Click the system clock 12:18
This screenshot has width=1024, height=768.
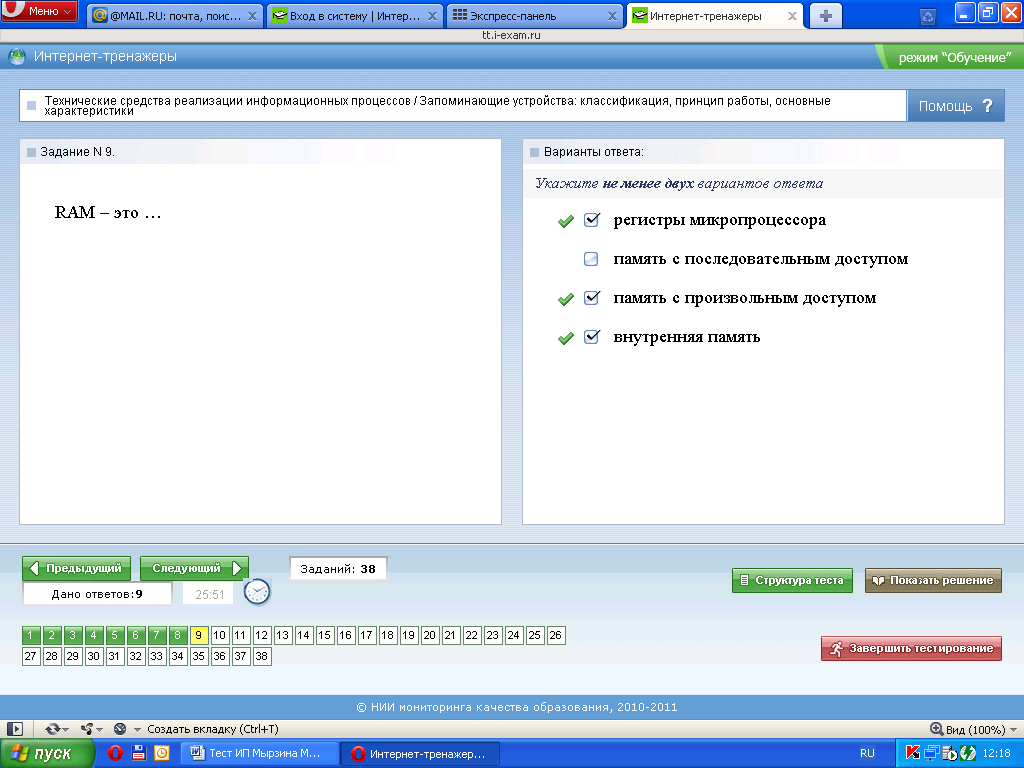click(997, 753)
